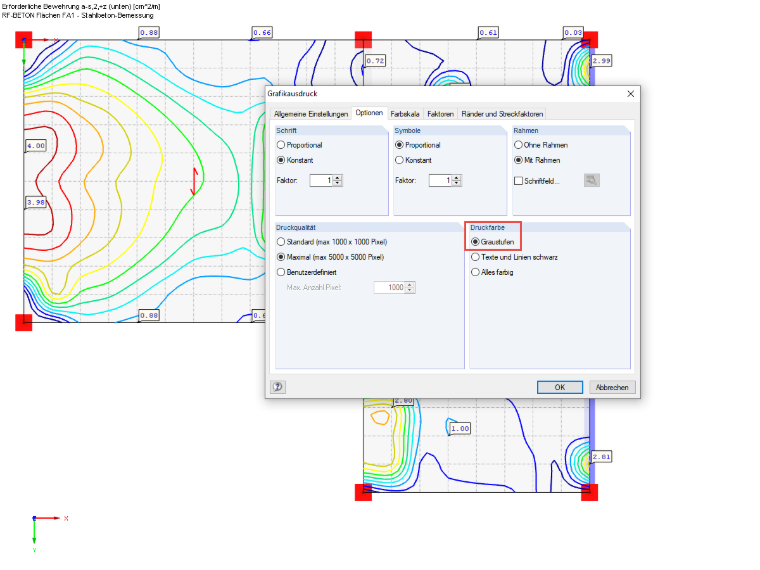Adjust Schrift Faktor spinner arrows
This screenshot has width=760, height=570.
pos(338,180)
